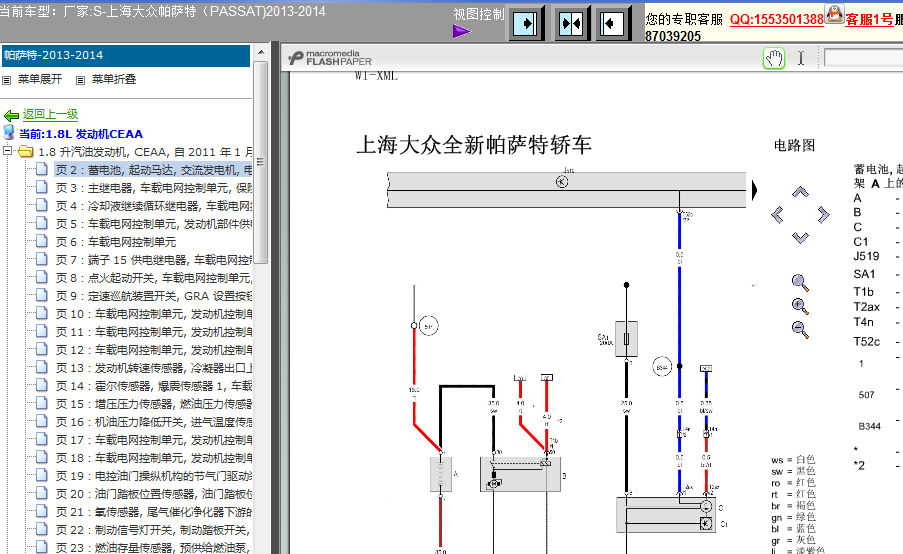The width and height of the screenshot is (903, 554).
Task: Click the green back arrow icon
Action: pyautogui.click(x=12, y=115)
